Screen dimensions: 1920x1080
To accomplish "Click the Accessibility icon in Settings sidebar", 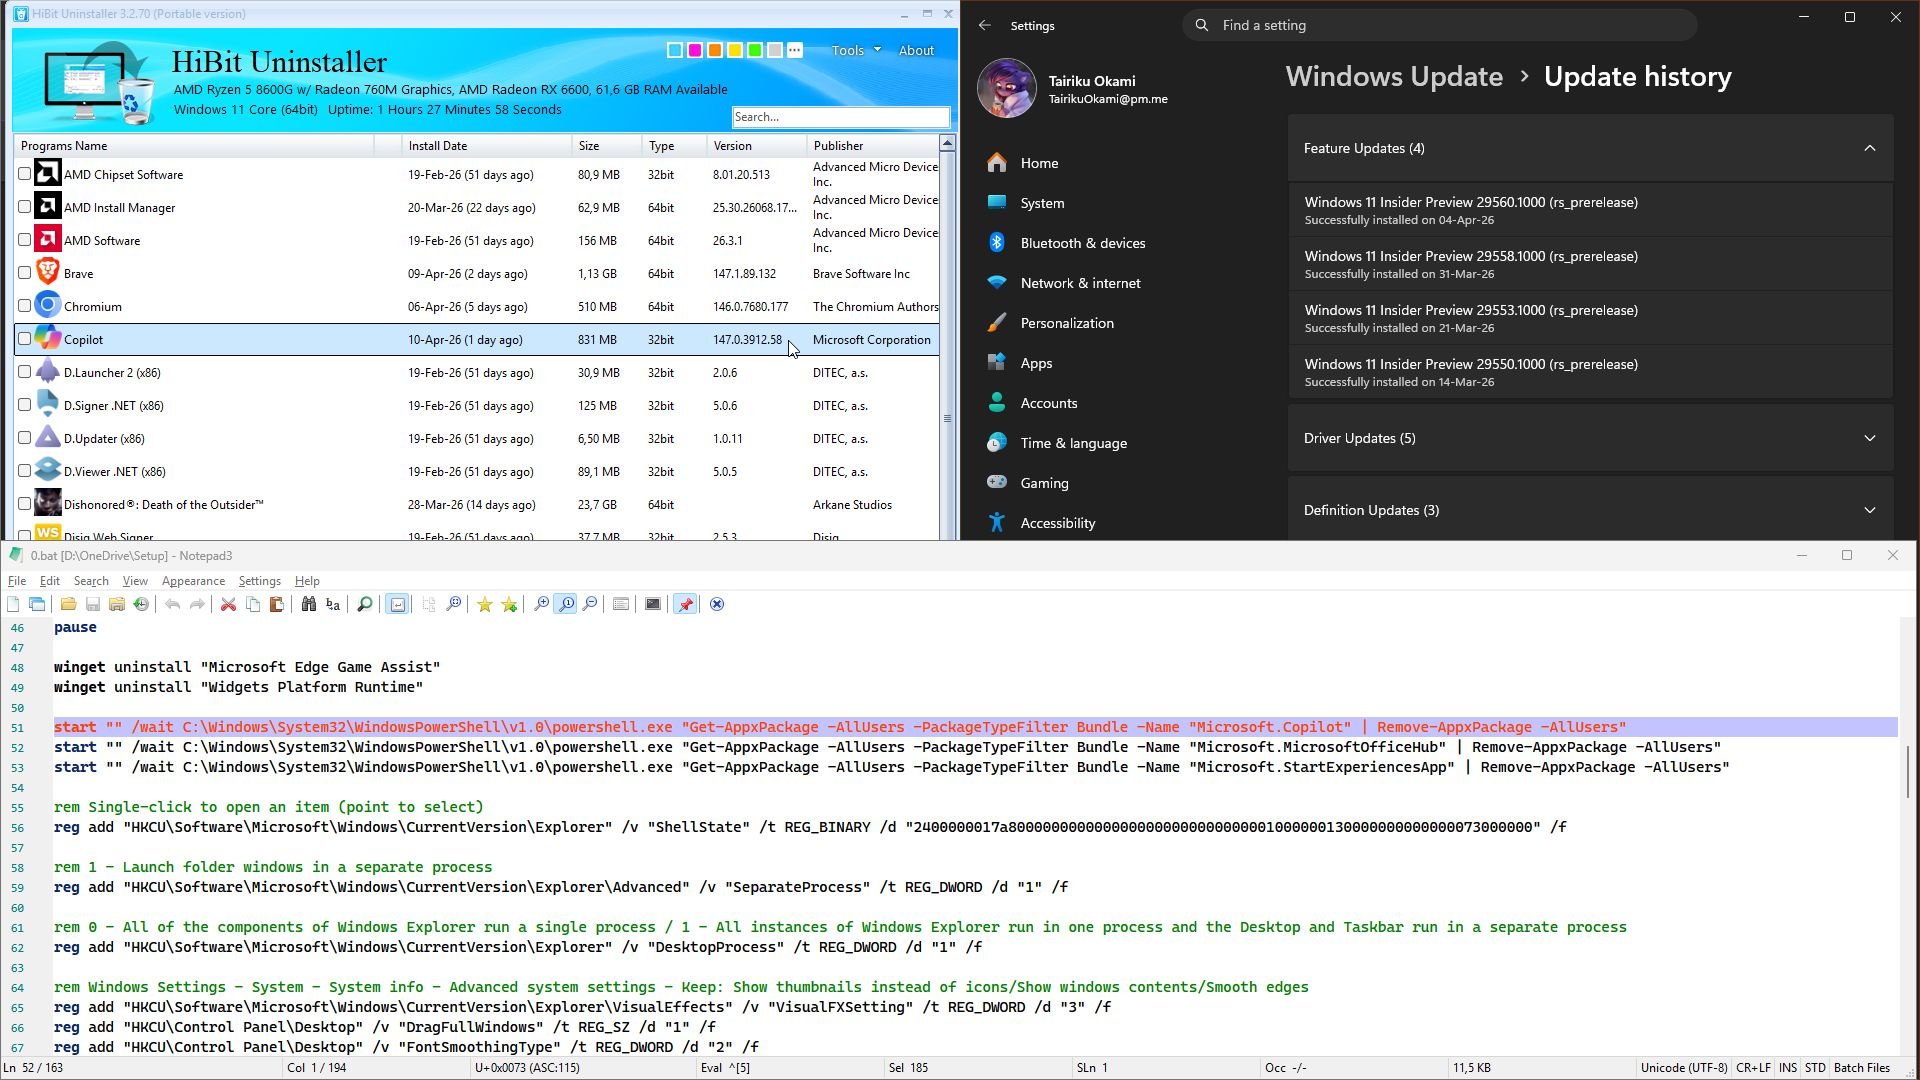I will 996,522.
